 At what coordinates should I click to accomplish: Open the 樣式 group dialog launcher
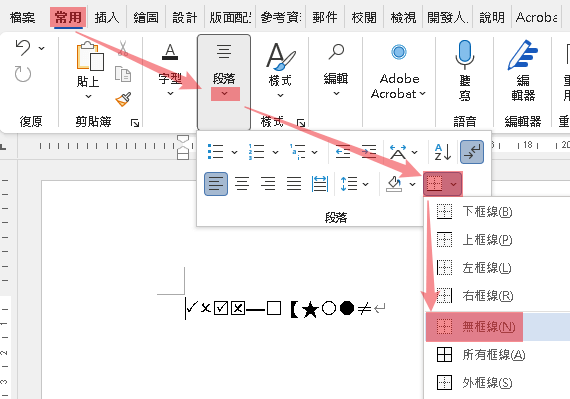coord(301,123)
